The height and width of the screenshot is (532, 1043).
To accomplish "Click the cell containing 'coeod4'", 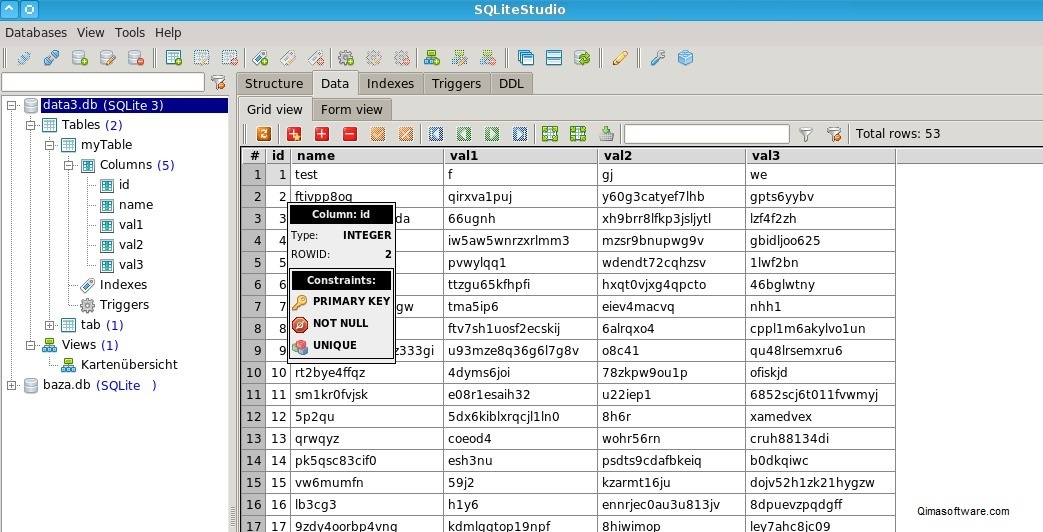I will coord(520,439).
